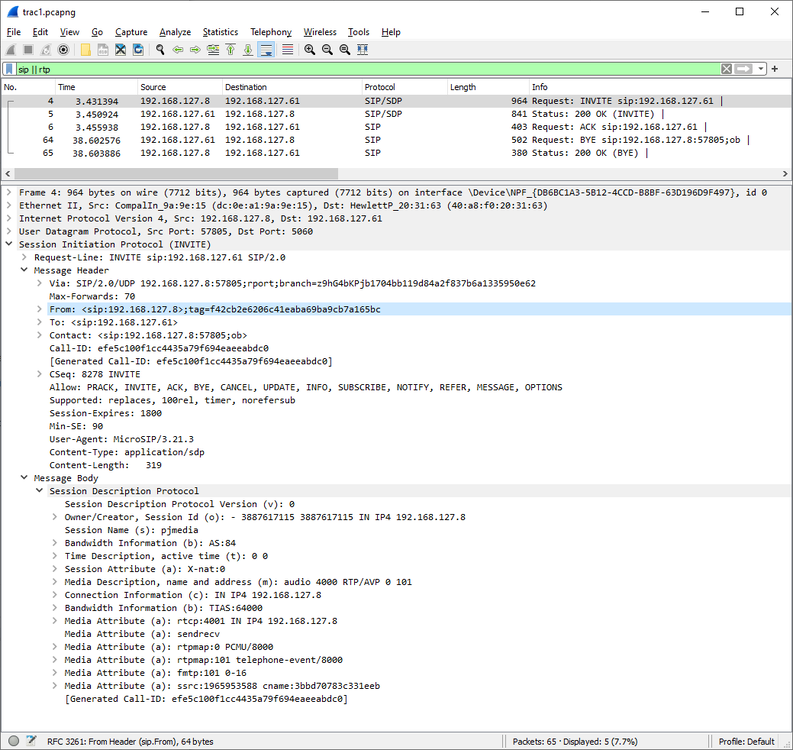Click the Reload capture file icon
793x750 pixels.
137,49
